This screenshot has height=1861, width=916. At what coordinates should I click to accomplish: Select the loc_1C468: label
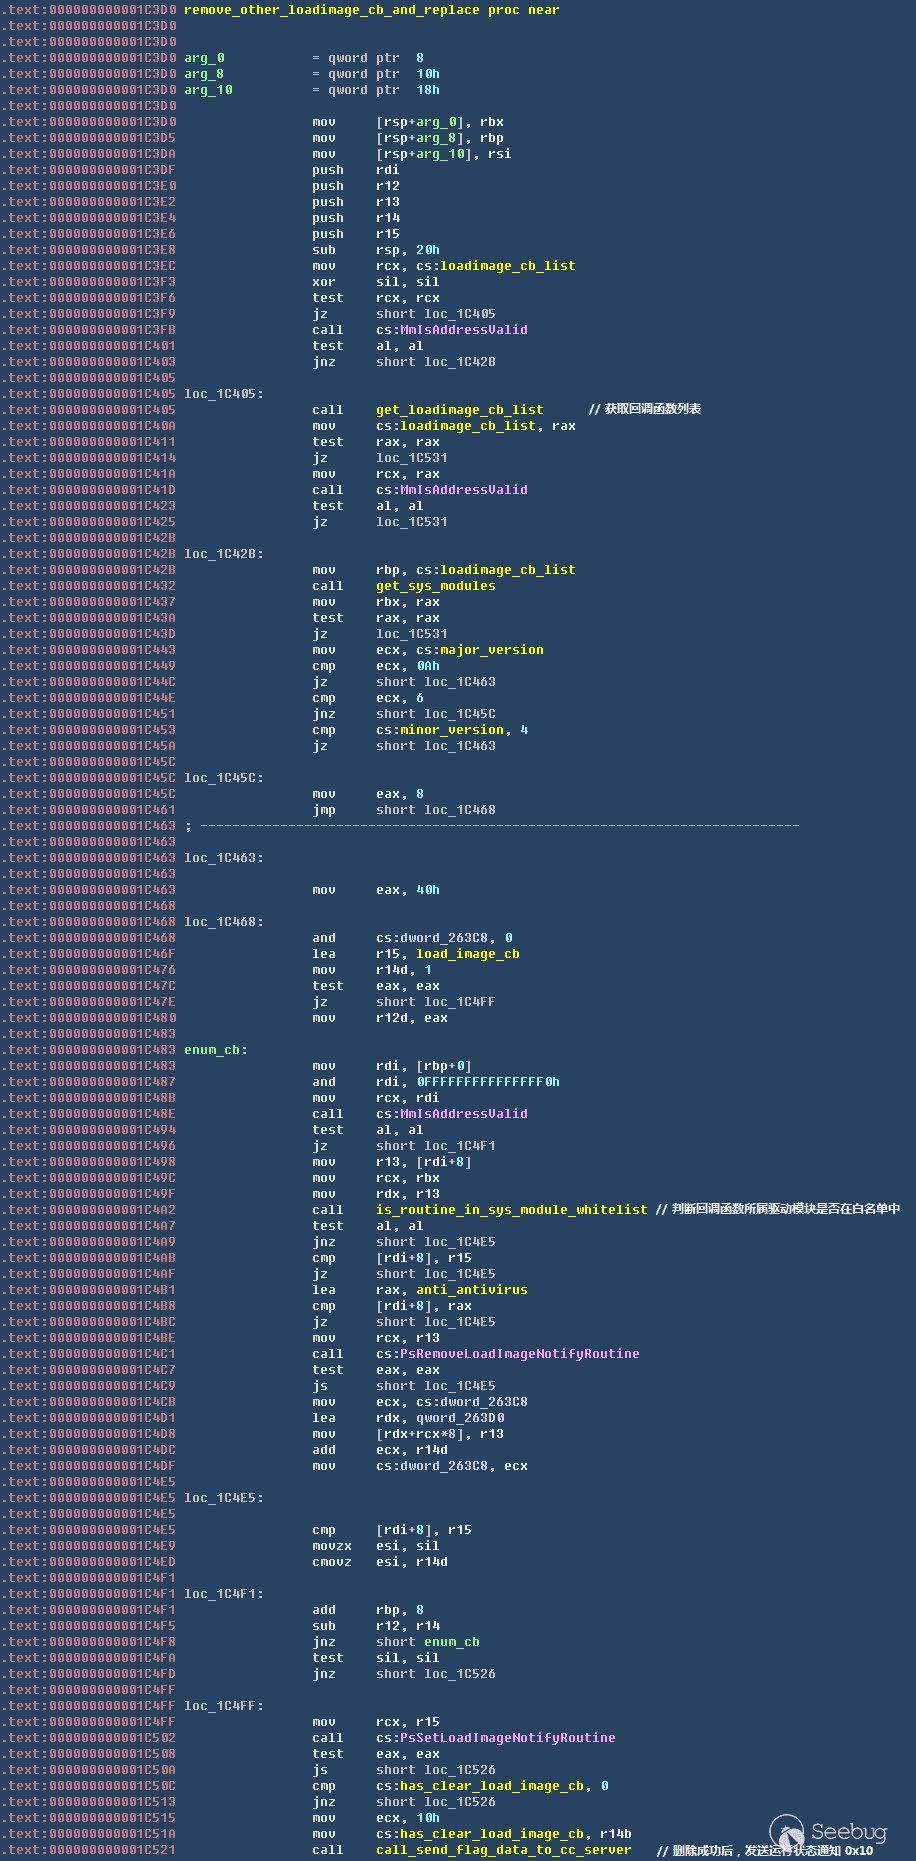coord(224,922)
